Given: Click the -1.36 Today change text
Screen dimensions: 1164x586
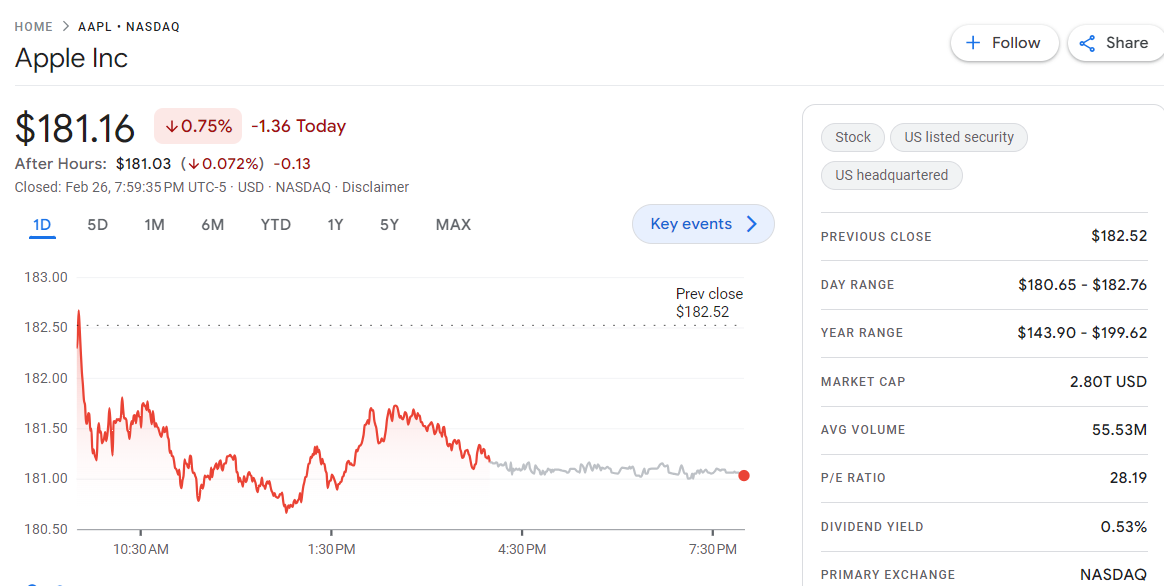Looking at the screenshot, I should (298, 126).
